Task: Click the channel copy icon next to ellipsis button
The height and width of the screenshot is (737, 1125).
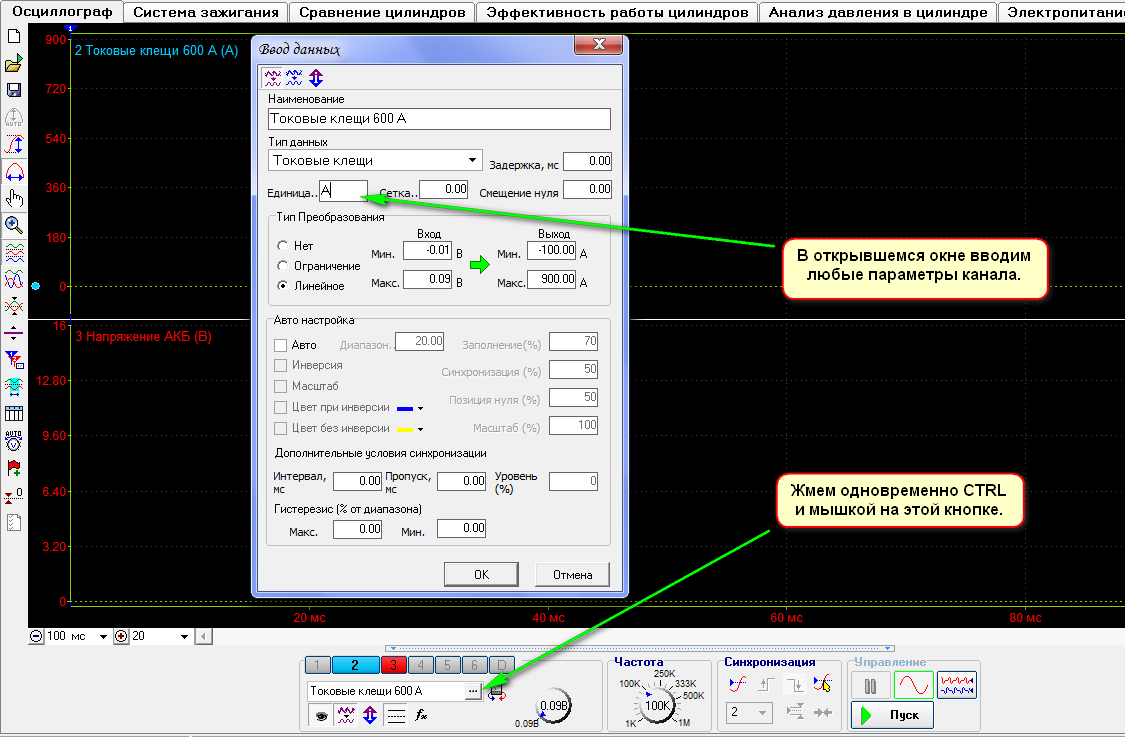Action: (496, 693)
